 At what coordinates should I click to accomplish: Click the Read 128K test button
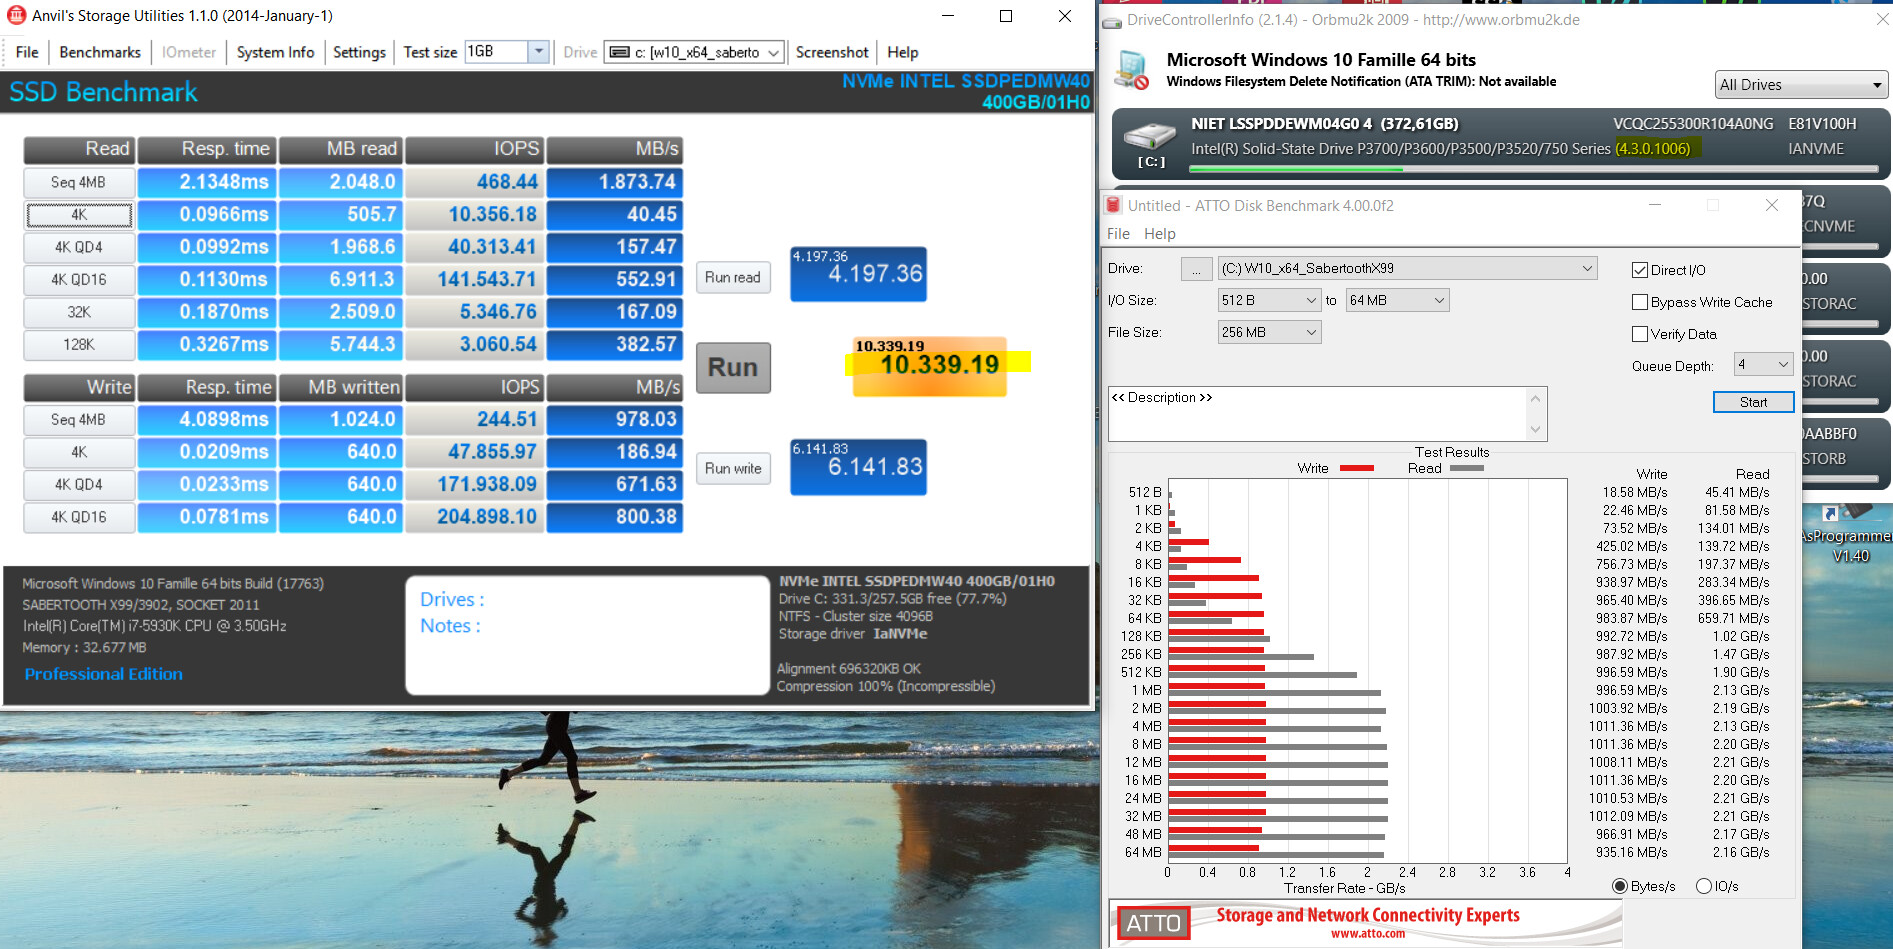coord(79,345)
